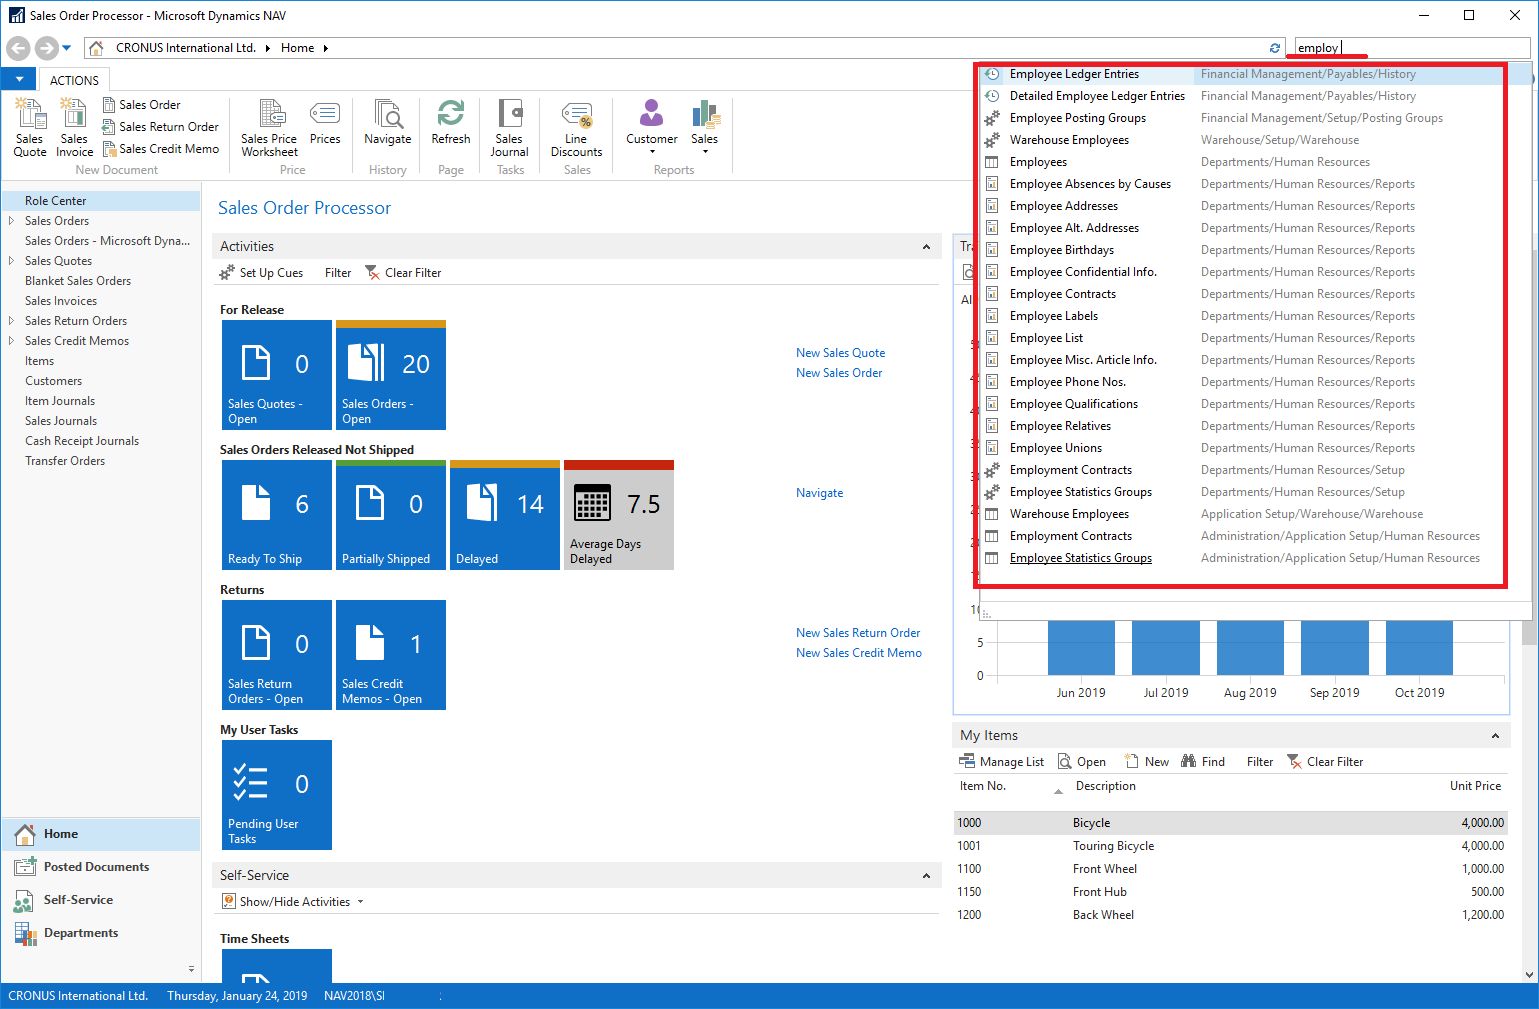This screenshot has width=1539, height=1009.
Task: Click the Home navigation pane button
Action: point(101,834)
